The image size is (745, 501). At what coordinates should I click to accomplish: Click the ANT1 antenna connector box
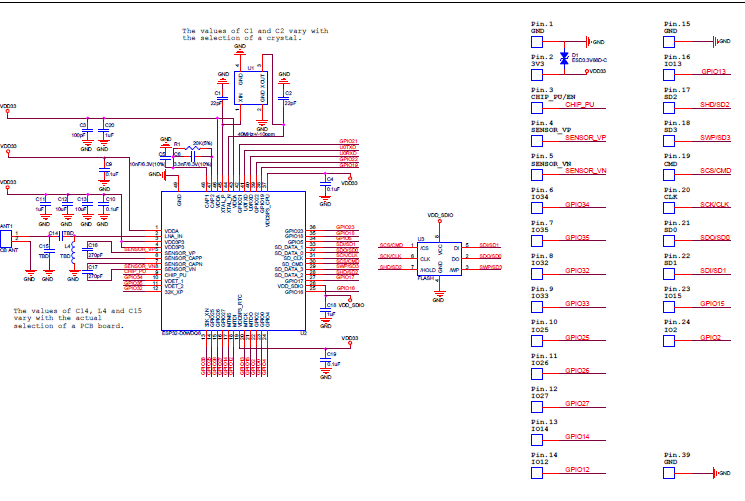pos(6,239)
